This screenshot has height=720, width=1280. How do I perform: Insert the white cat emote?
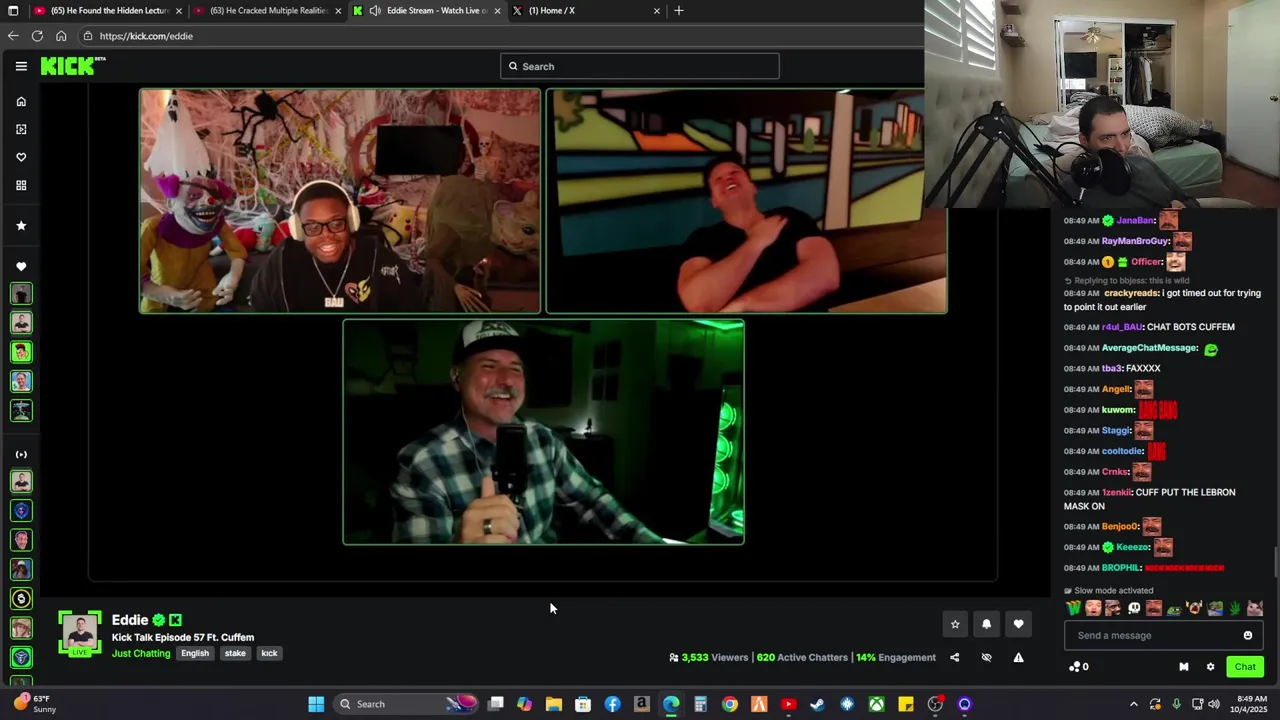pyautogui.click(x=1255, y=608)
